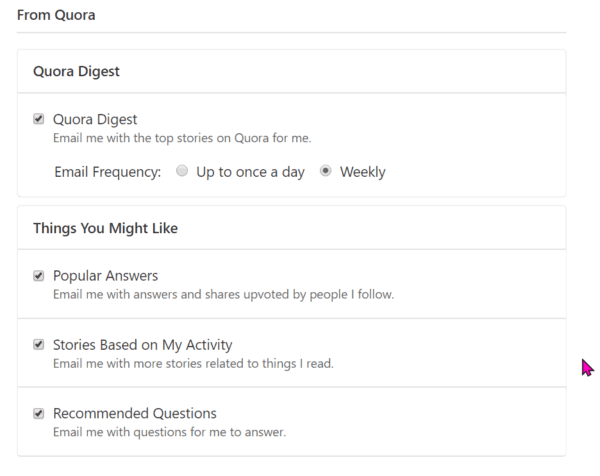Viewport: 600px width, 476px height.
Task: Click "more stories related to things I read" text
Action: [x=193, y=363]
